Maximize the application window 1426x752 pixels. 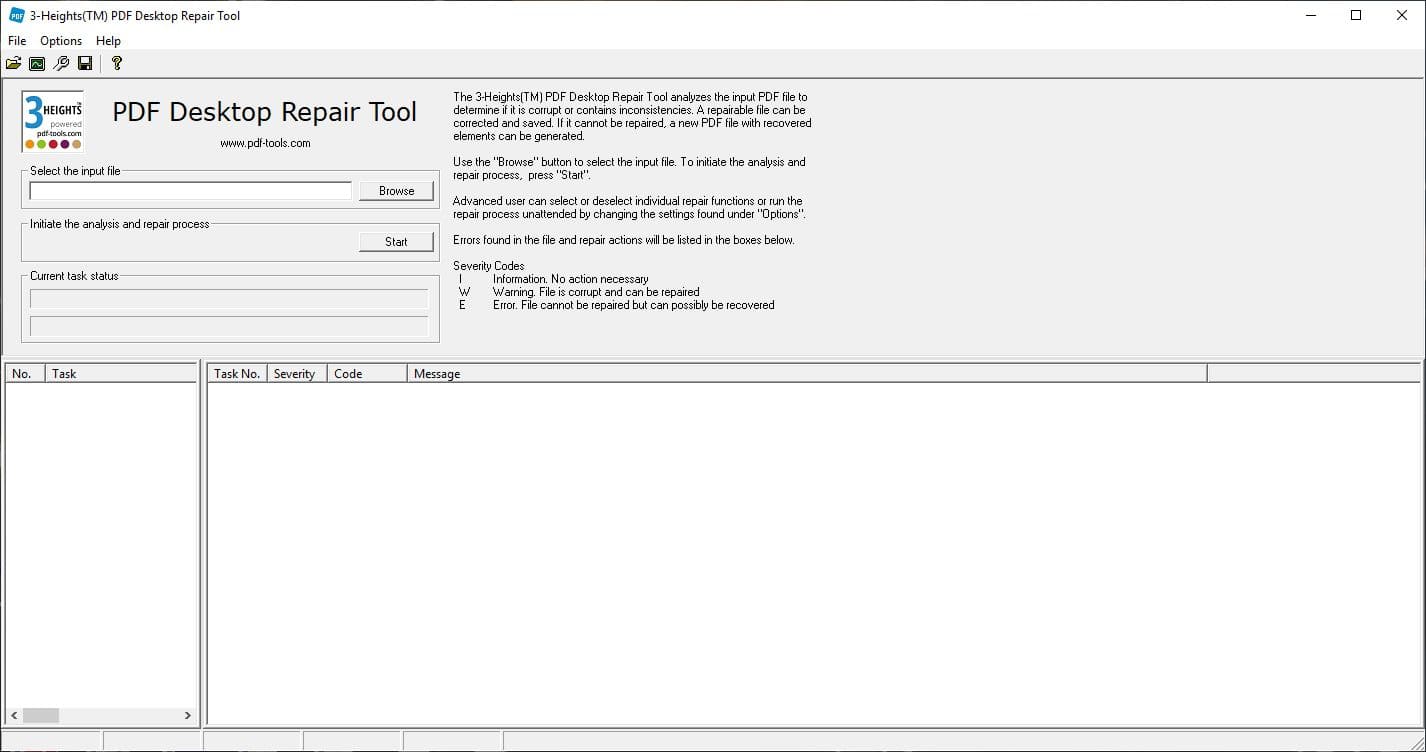click(1356, 15)
